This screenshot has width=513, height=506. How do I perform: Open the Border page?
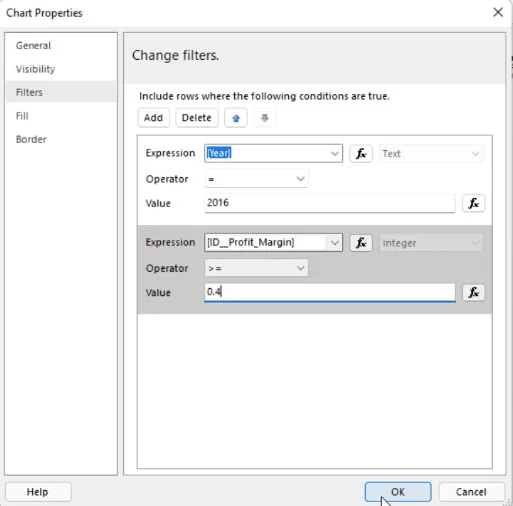point(31,139)
